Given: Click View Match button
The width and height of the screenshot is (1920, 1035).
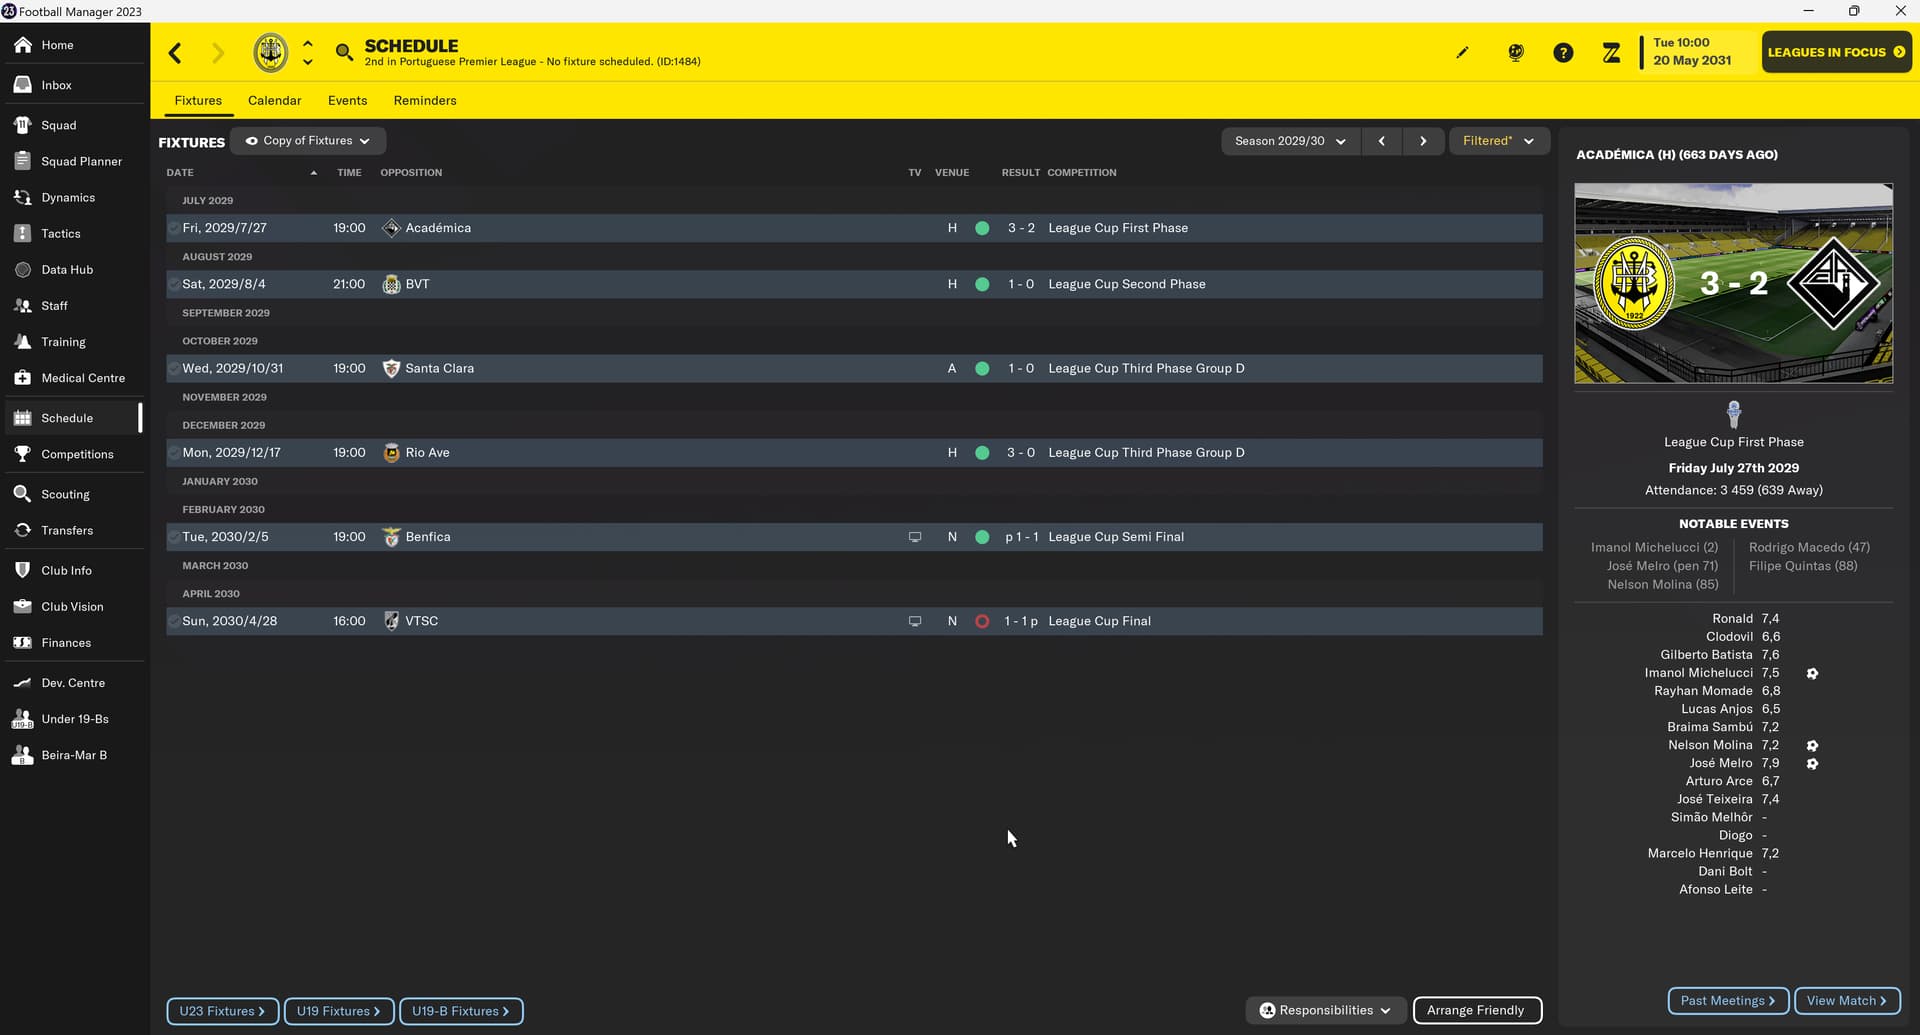Looking at the screenshot, I should pyautogui.click(x=1846, y=1000).
